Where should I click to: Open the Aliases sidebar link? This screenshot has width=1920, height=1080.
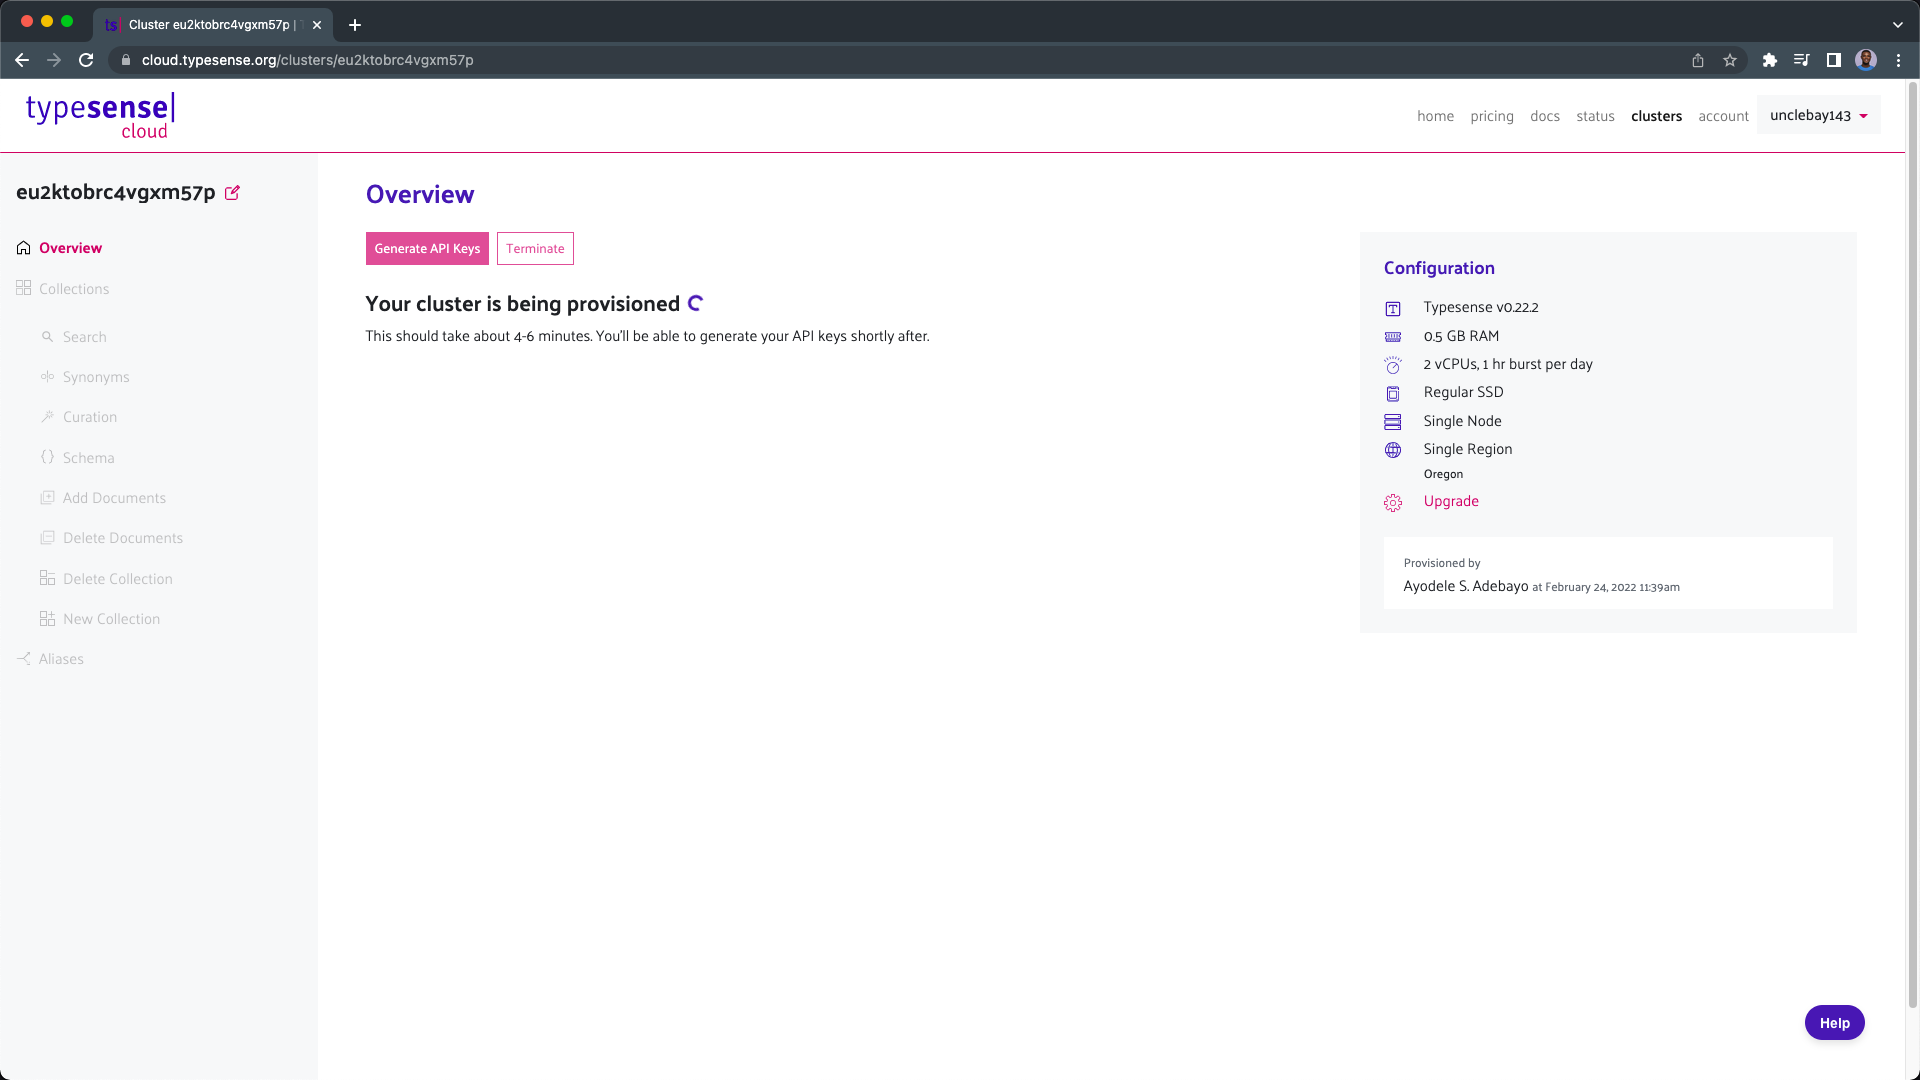coord(61,659)
